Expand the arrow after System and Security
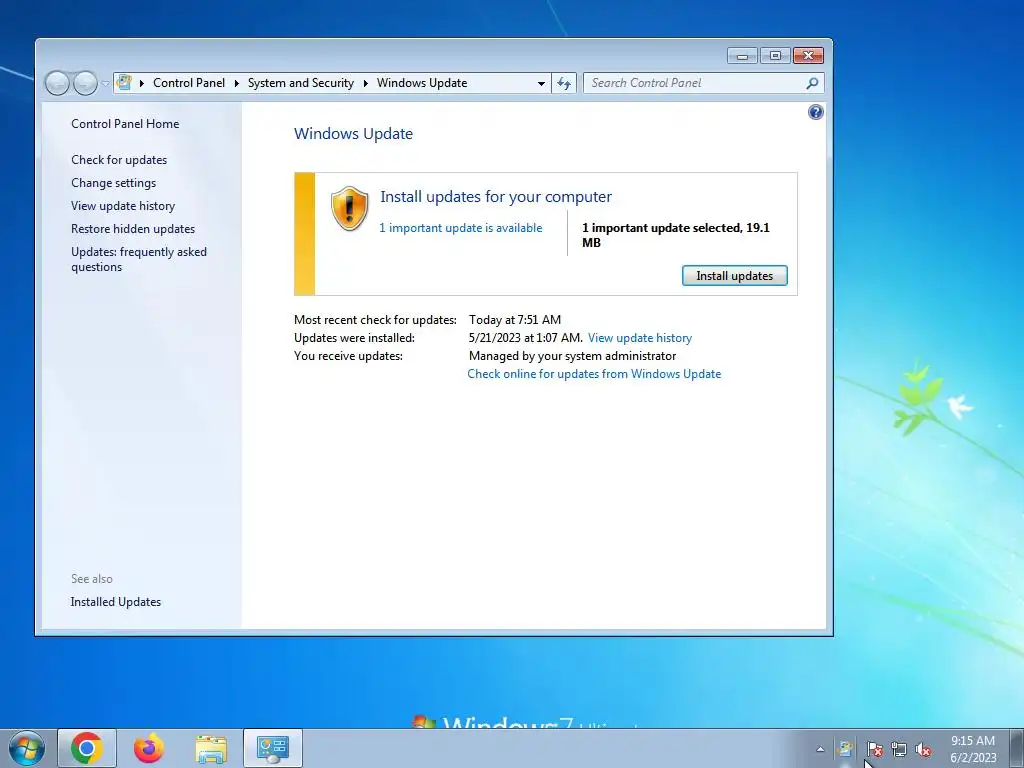1024x768 pixels. pos(365,83)
